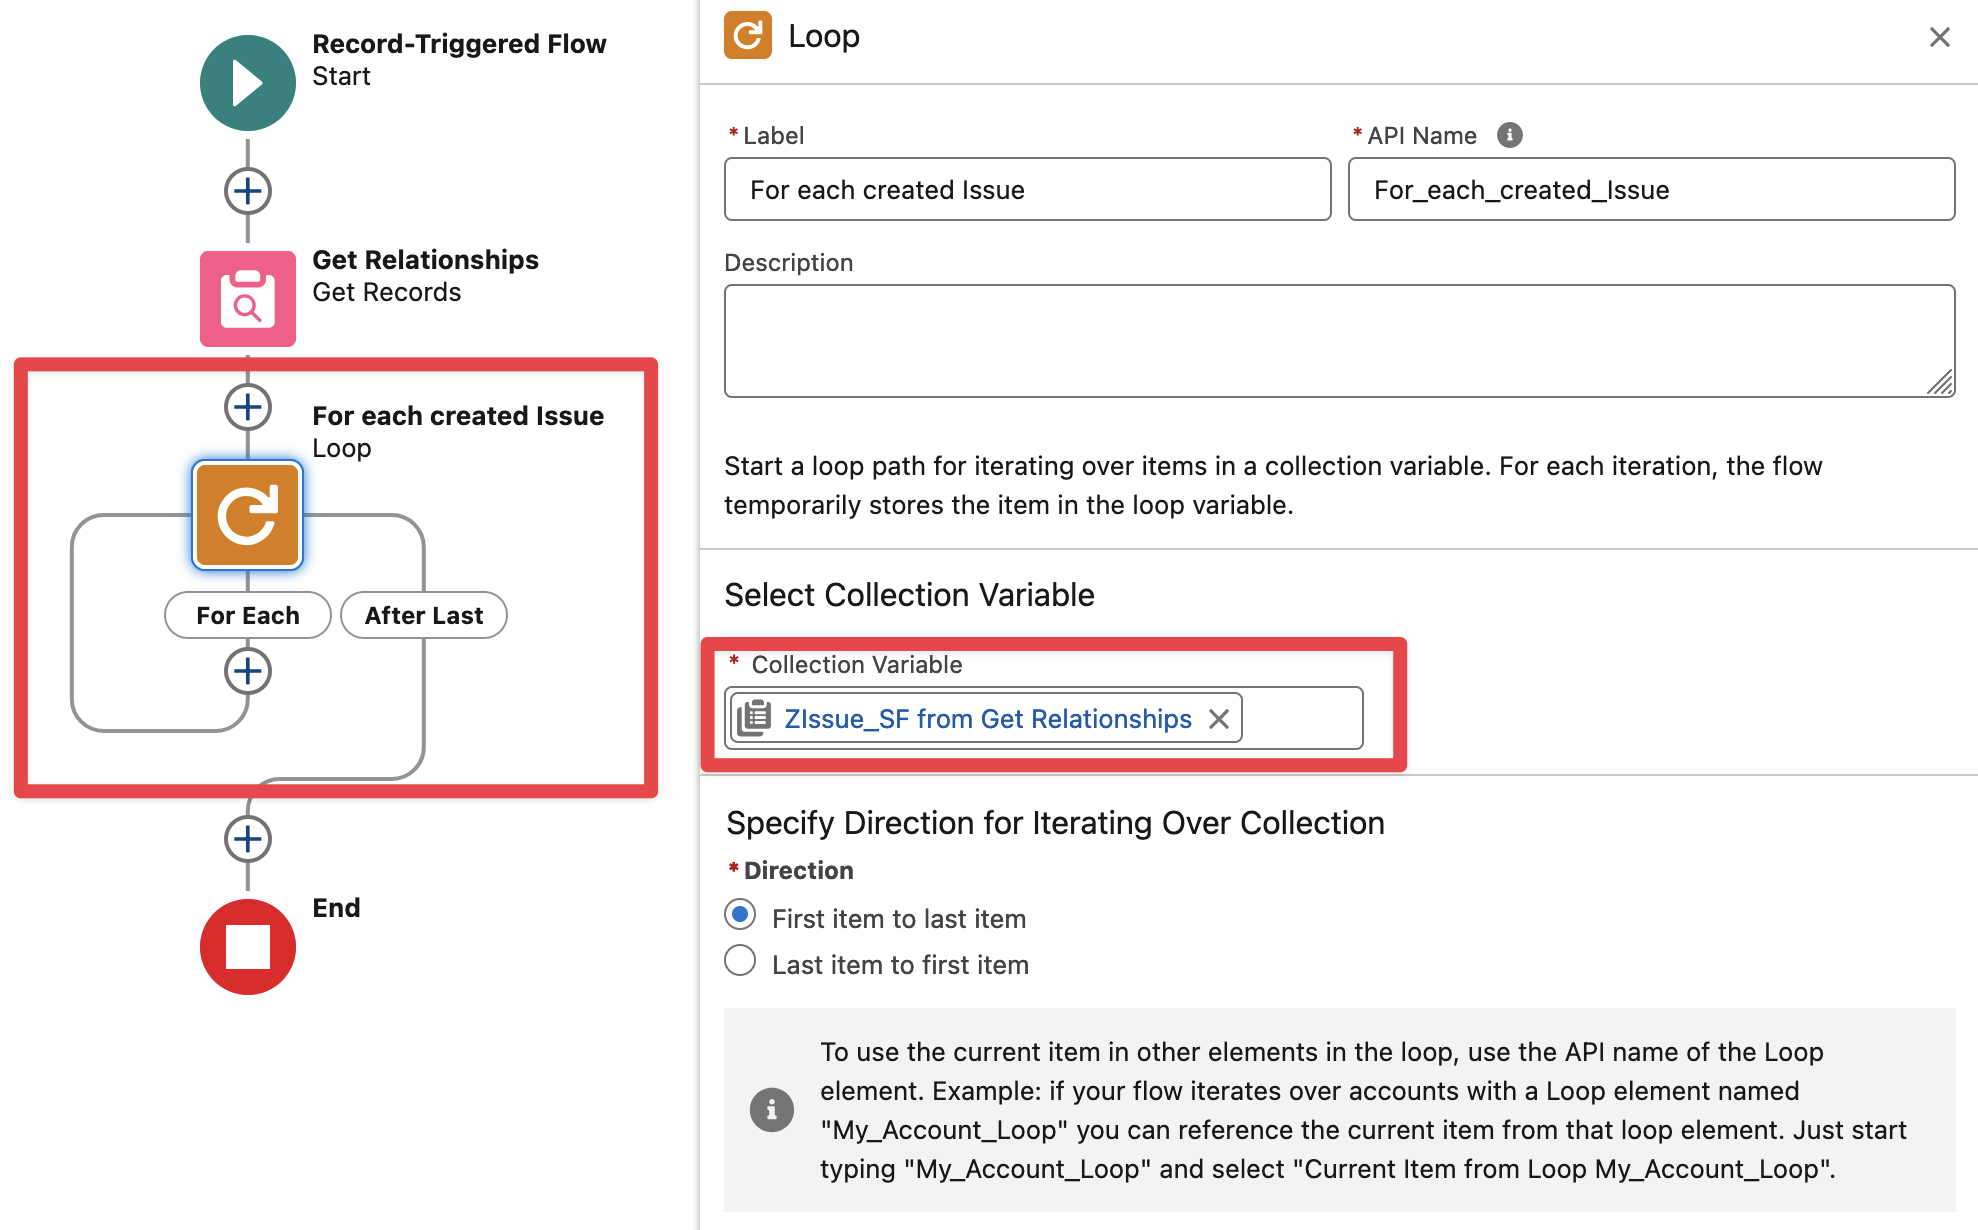Screen dimensions: 1978x1230
Task: Select the orange Loop element on canvas
Action: point(247,515)
